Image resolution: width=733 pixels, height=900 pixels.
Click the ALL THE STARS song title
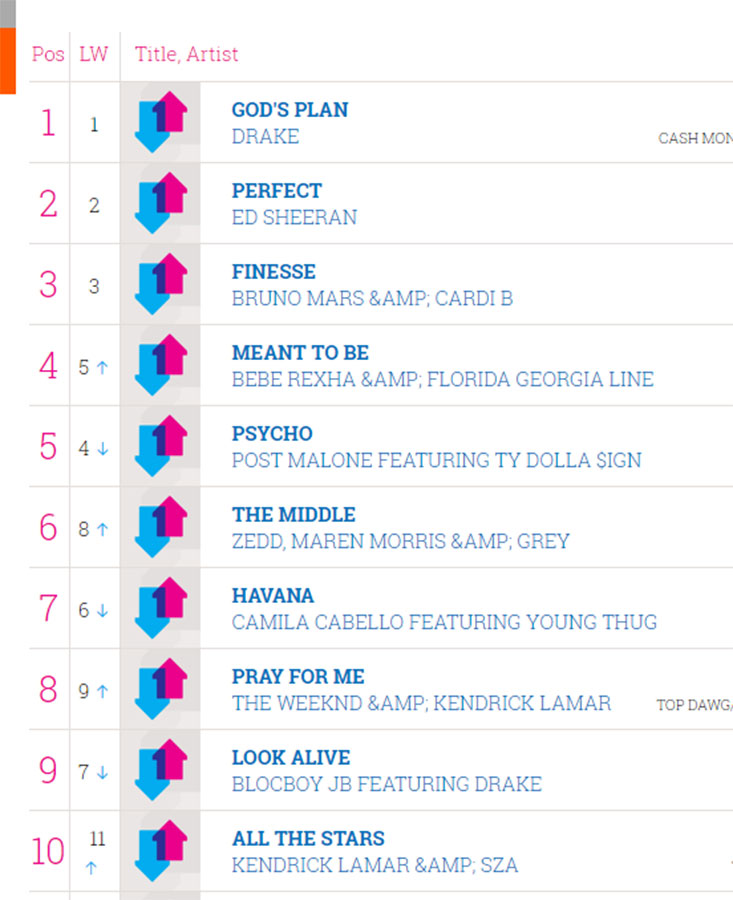308,838
